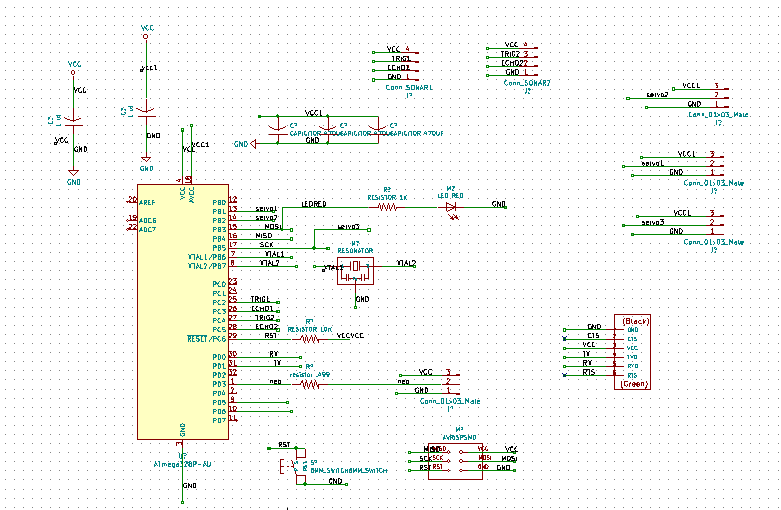The image size is (781, 510).
Task: Select the Black/Green FTDI connector box
Action: point(632,352)
